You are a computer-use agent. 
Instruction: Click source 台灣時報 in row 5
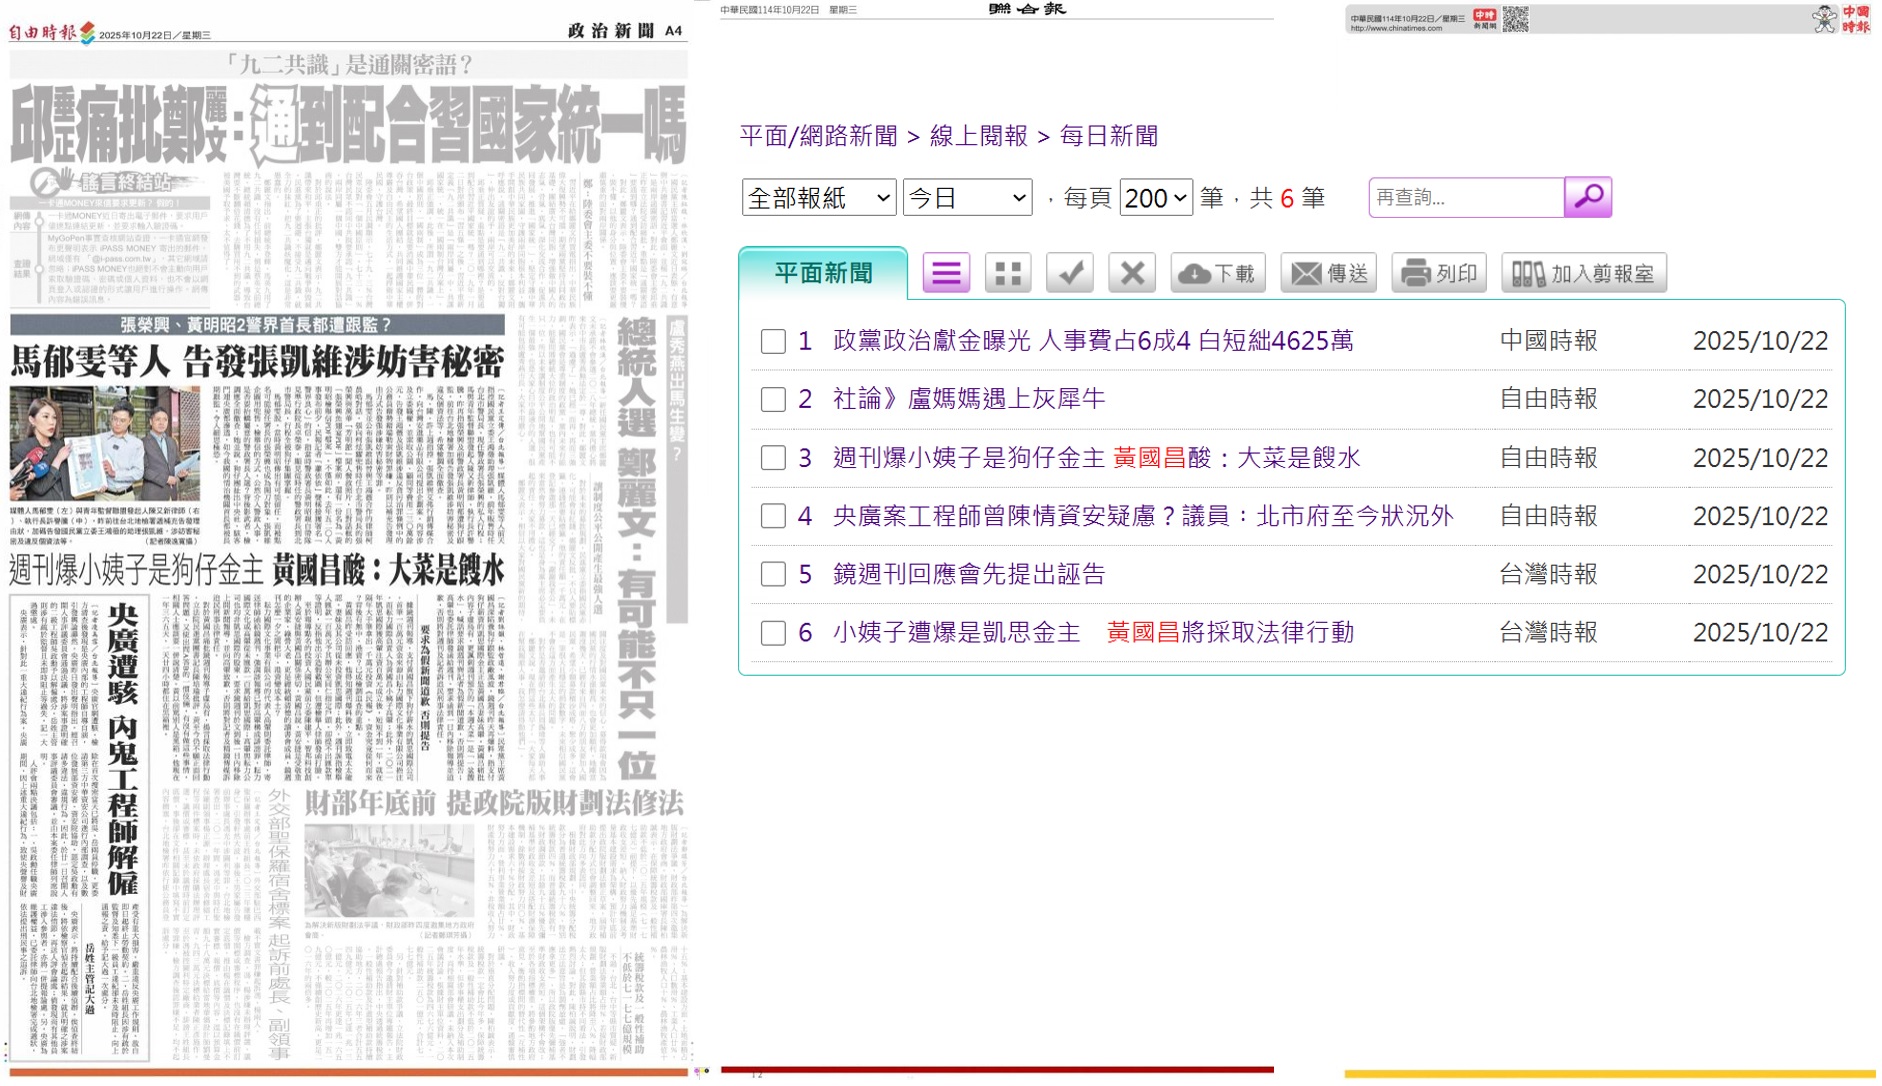(1548, 574)
